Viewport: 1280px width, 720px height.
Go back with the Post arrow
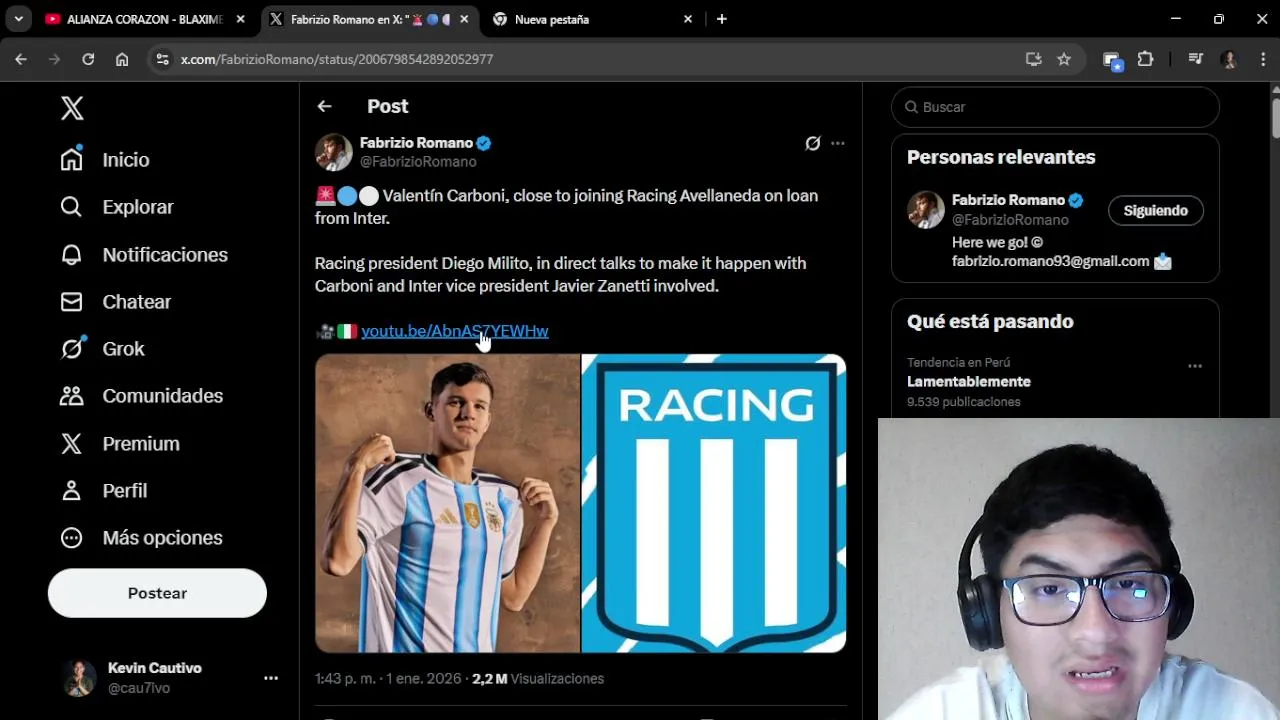tap(324, 106)
